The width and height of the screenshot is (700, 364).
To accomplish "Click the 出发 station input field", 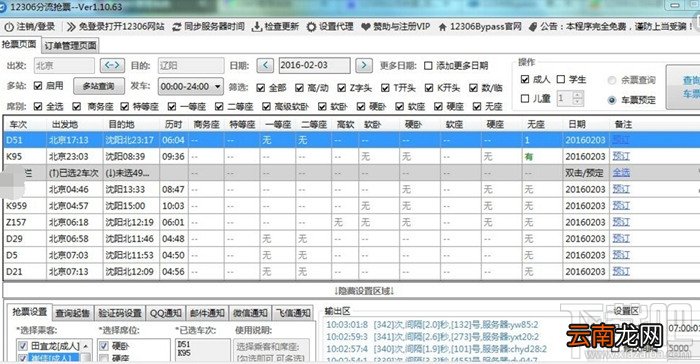I will click(x=64, y=66).
